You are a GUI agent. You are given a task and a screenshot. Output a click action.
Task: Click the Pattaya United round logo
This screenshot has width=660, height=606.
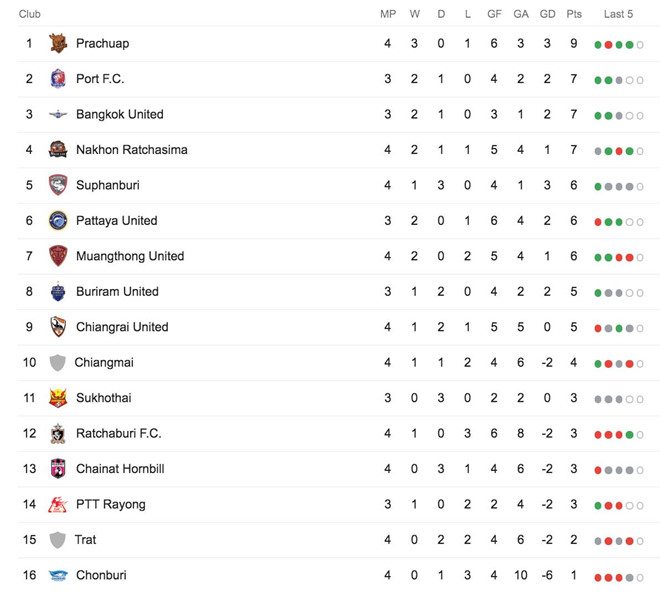[x=58, y=221]
